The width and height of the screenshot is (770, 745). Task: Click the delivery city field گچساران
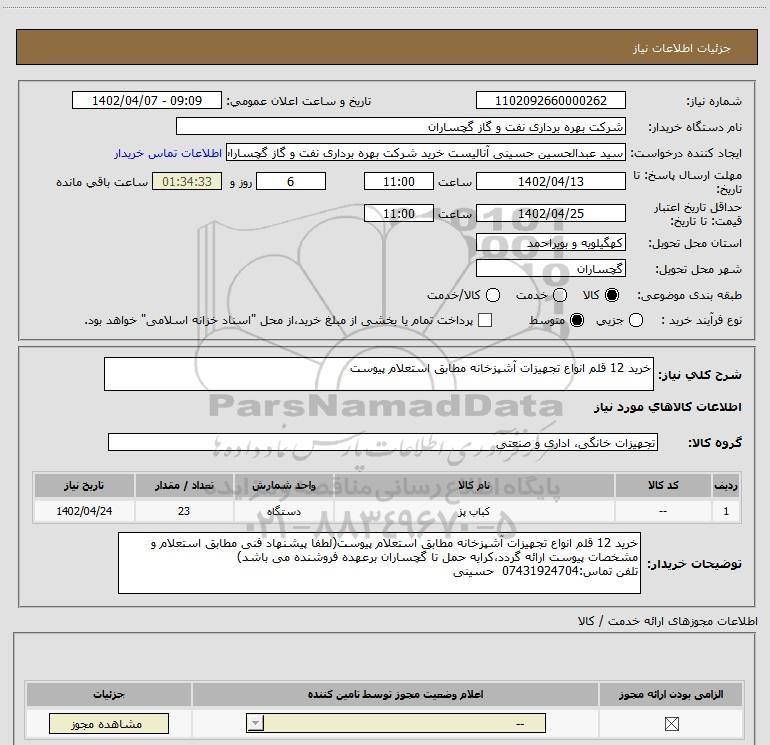tap(550, 269)
